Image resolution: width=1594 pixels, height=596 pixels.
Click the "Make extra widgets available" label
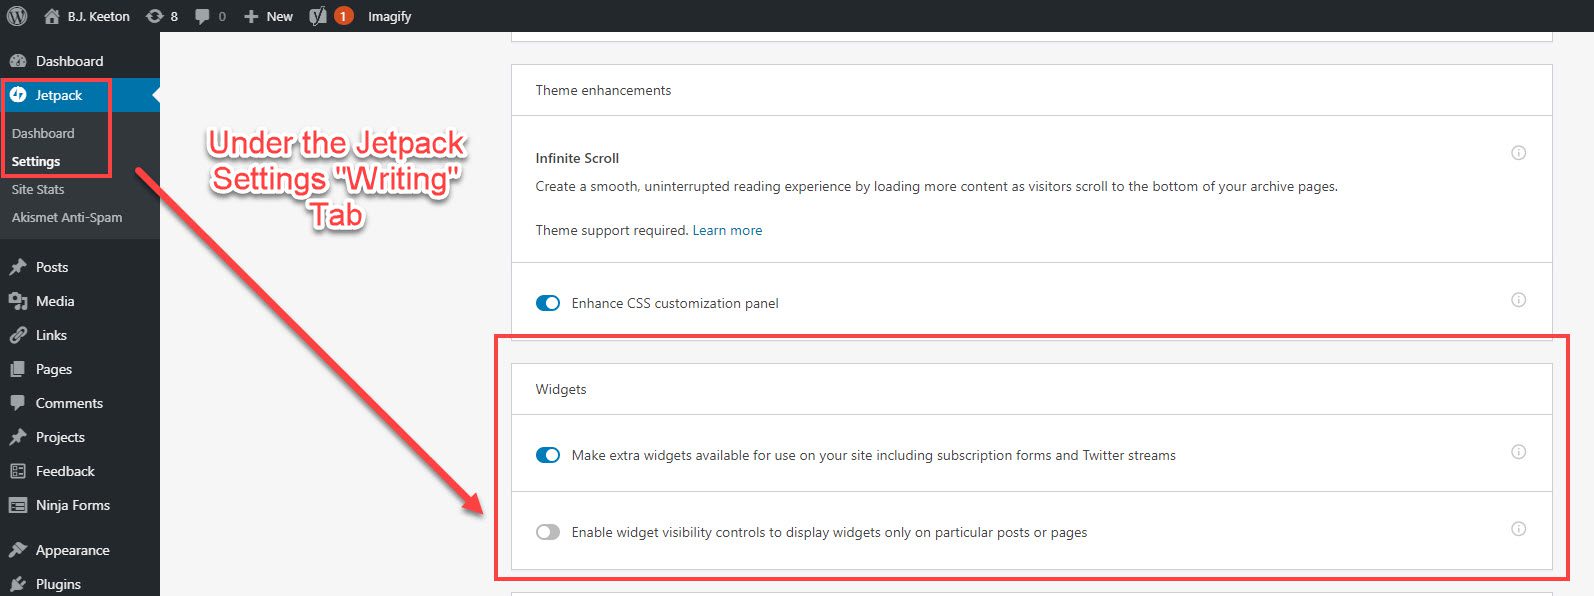(x=873, y=455)
